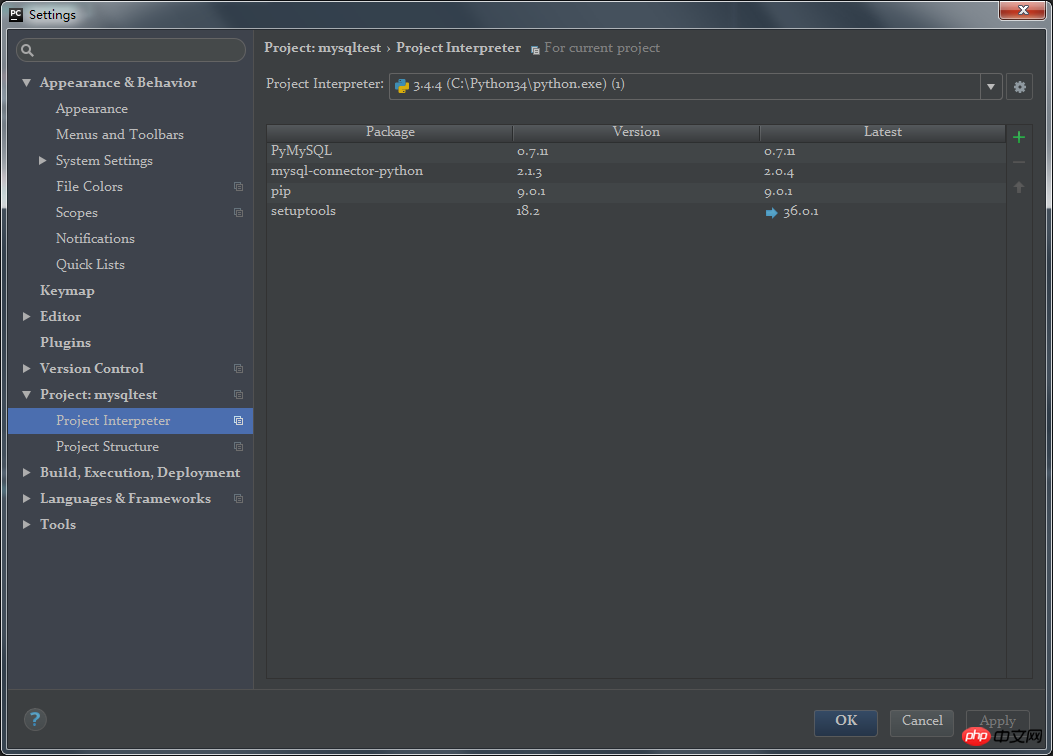Sort by the Version column header
Image resolution: width=1053 pixels, height=756 pixels.
636,132
